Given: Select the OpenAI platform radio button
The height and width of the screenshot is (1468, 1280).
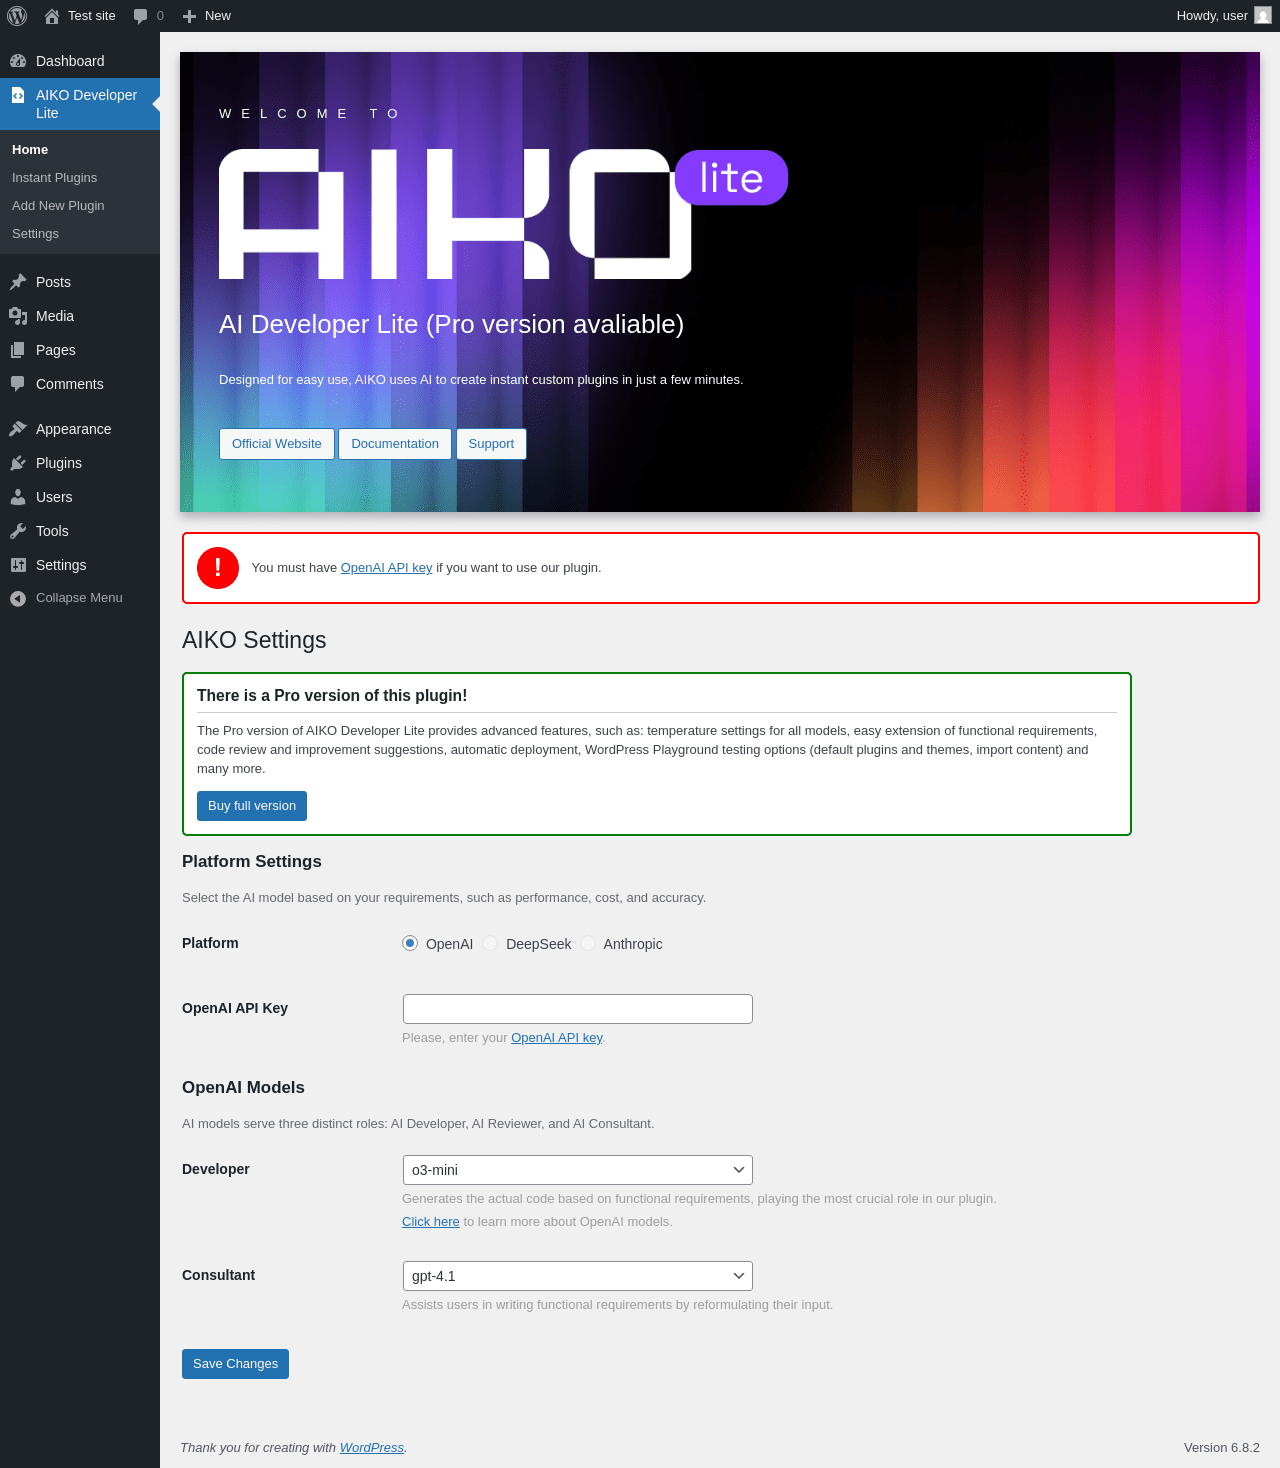Looking at the screenshot, I should 410,943.
